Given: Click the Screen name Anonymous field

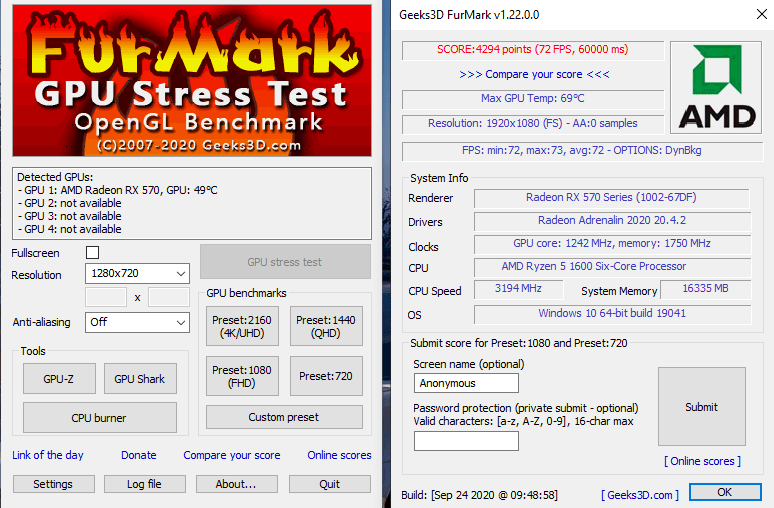Looking at the screenshot, I should (x=466, y=383).
